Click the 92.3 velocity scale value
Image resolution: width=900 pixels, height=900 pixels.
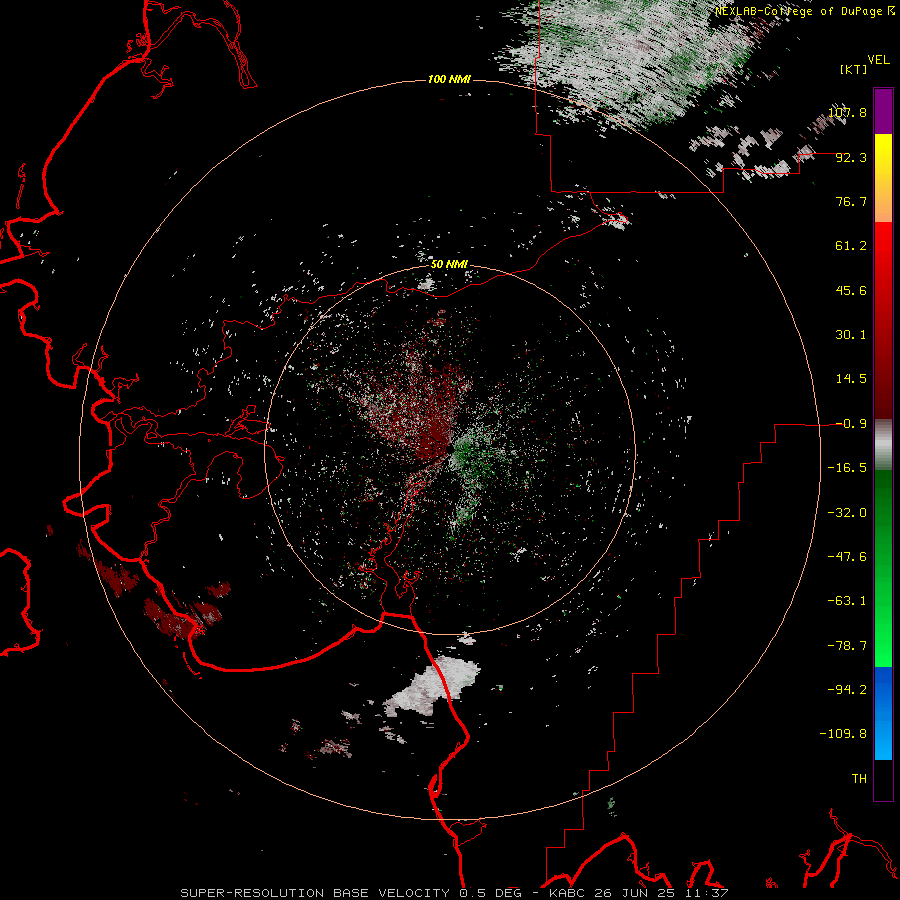click(851, 157)
